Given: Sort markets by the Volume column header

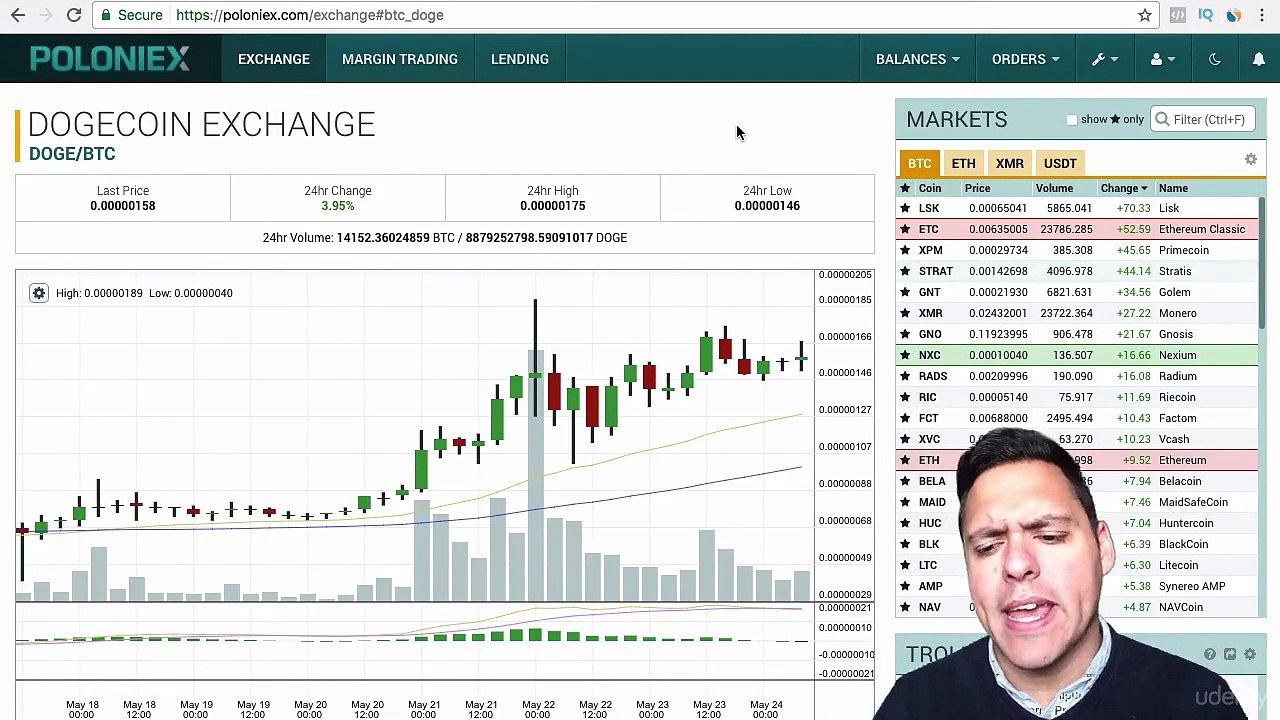Looking at the screenshot, I should coord(1054,188).
